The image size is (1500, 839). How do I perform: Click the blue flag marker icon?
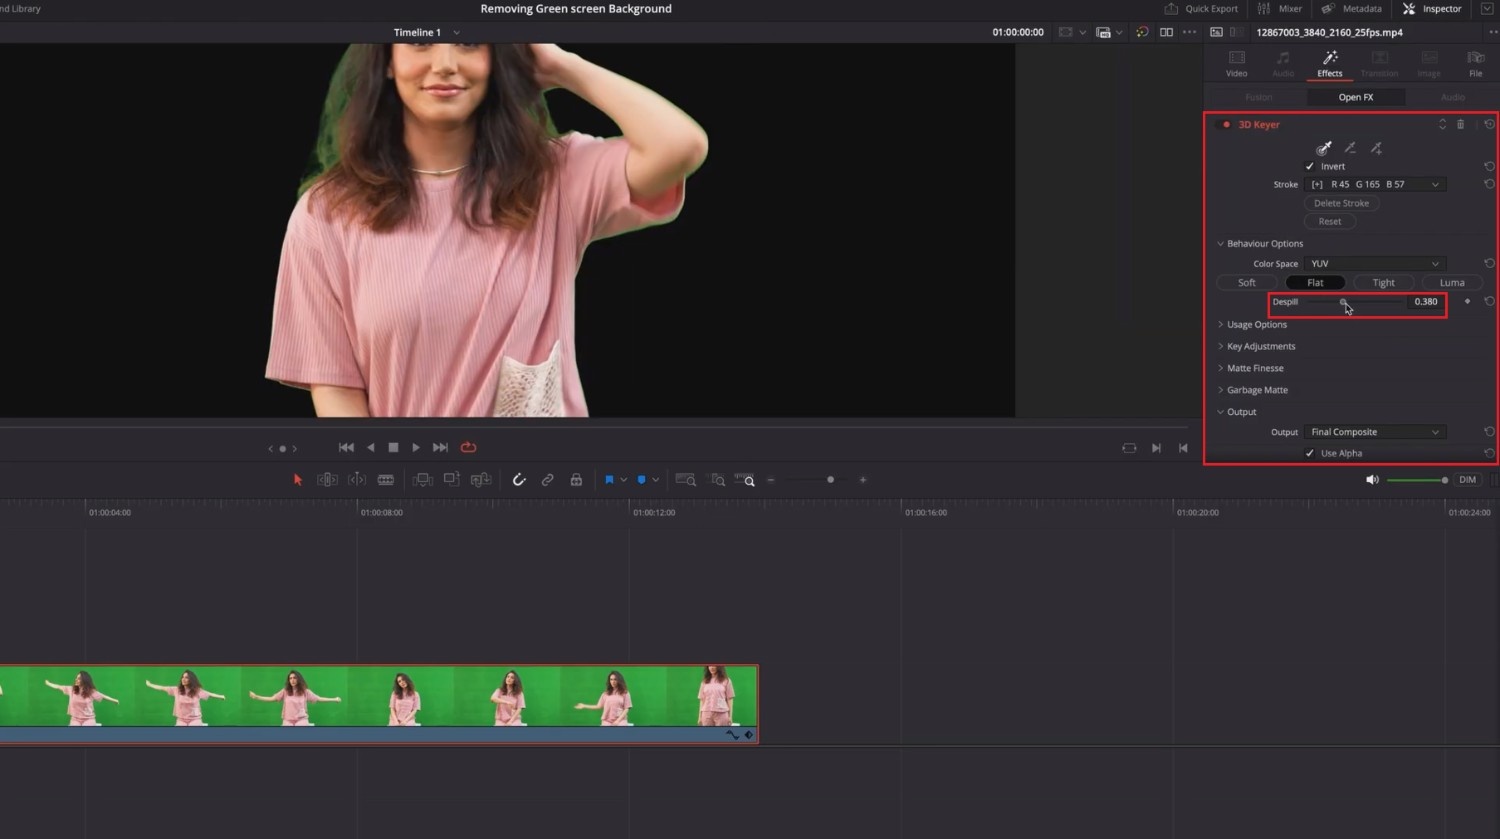[x=609, y=480]
